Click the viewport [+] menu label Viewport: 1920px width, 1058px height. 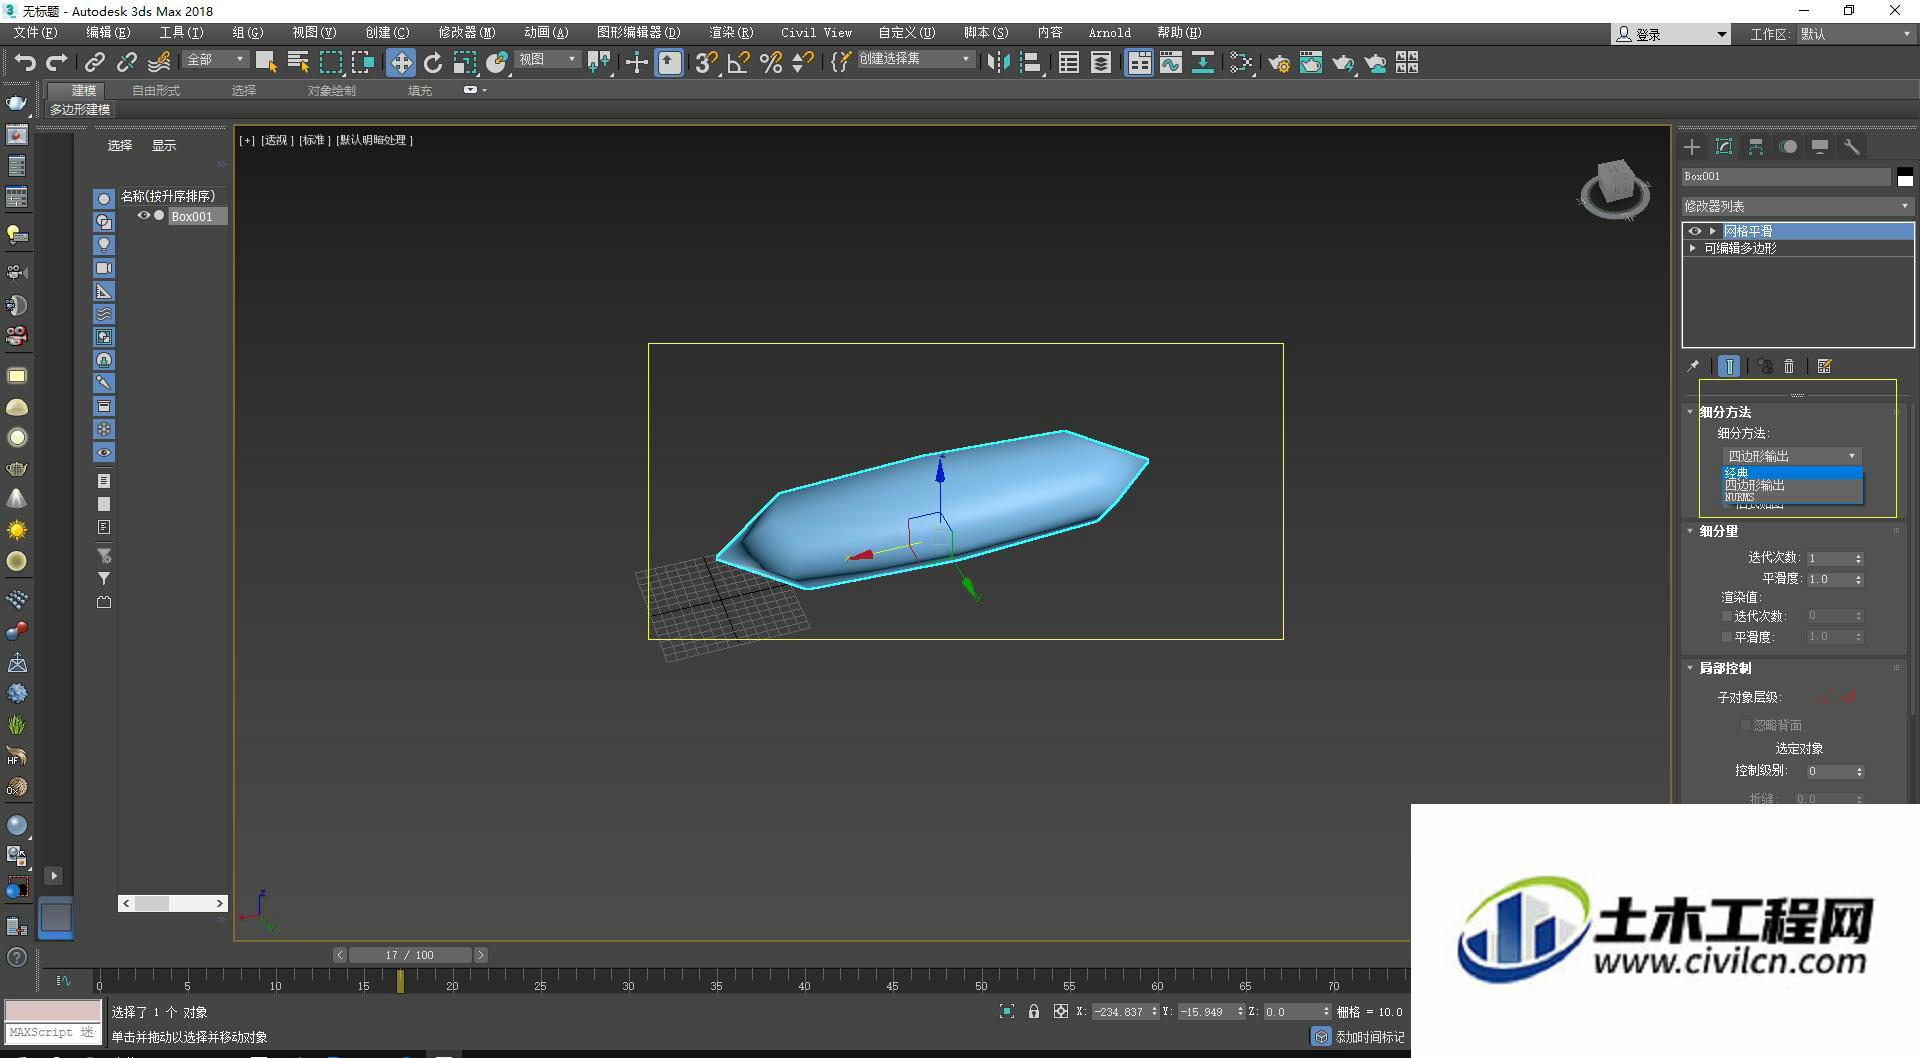(247, 140)
